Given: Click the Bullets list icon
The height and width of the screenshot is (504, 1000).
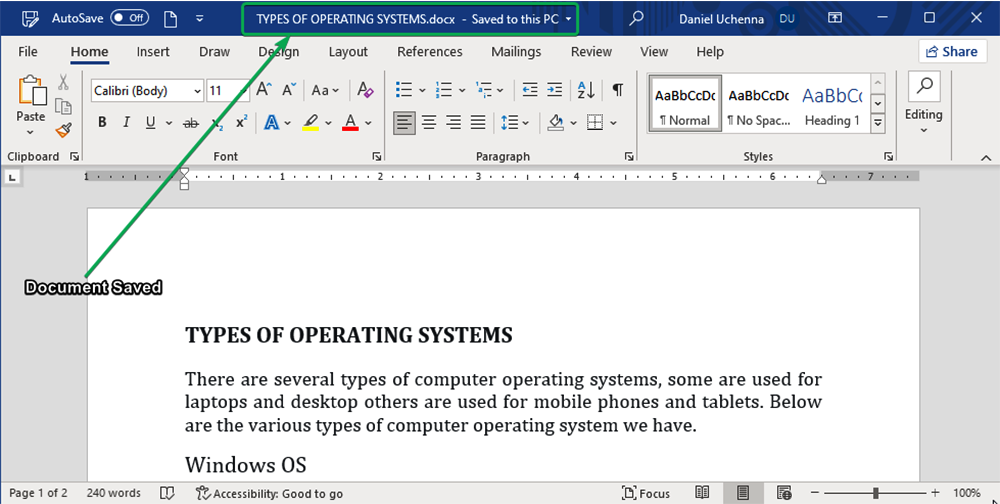Looking at the screenshot, I should (x=404, y=90).
